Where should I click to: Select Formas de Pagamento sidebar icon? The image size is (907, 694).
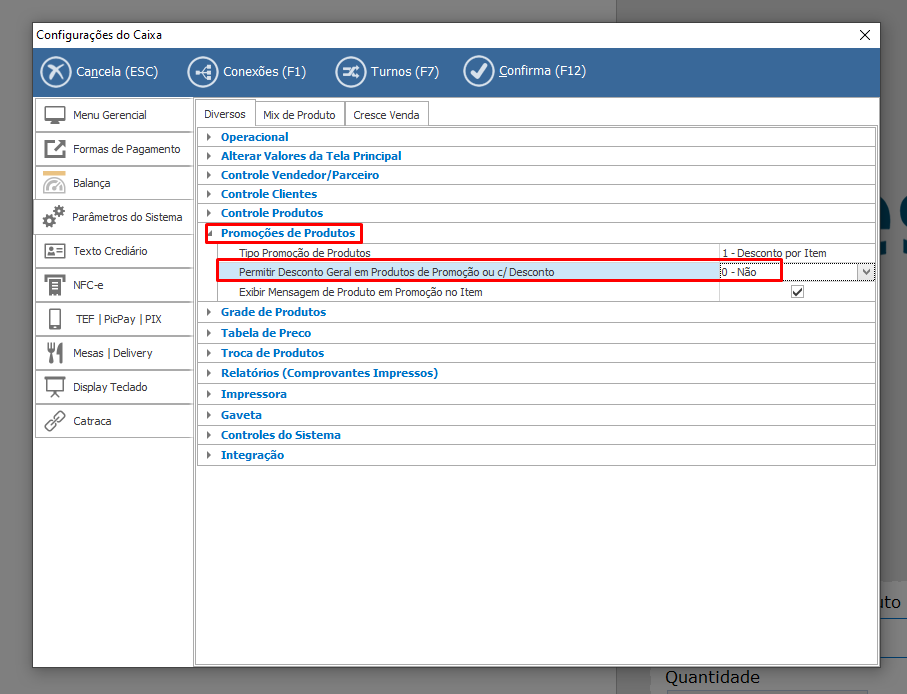[x=55, y=149]
